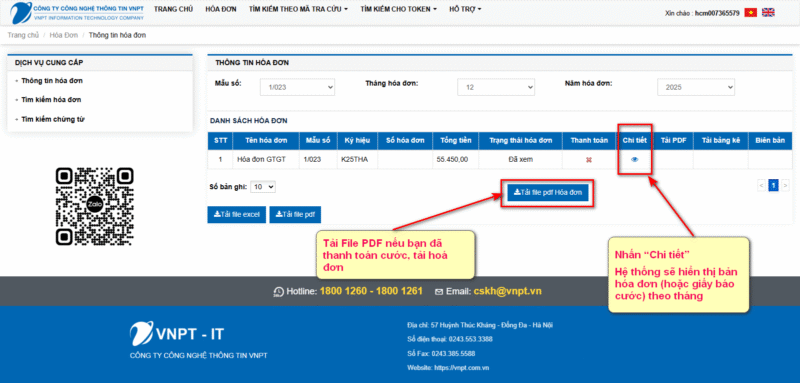Click the Zalo QR code image
The width and height of the screenshot is (800, 383).
click(x=95, y=206)
